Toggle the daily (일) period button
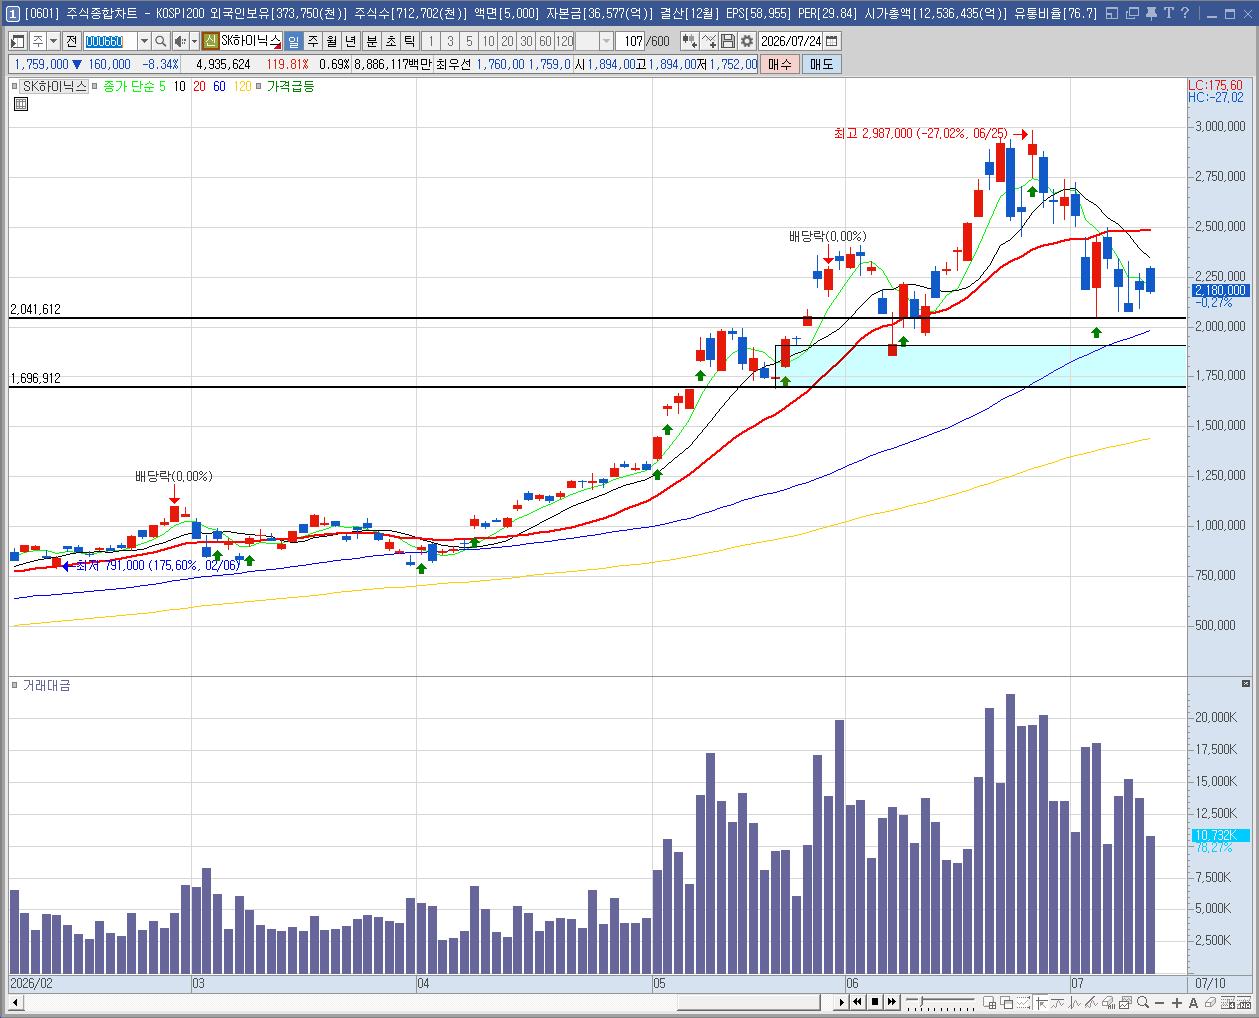This screenshot has height=1018, width=1259. tap(292, 41)
